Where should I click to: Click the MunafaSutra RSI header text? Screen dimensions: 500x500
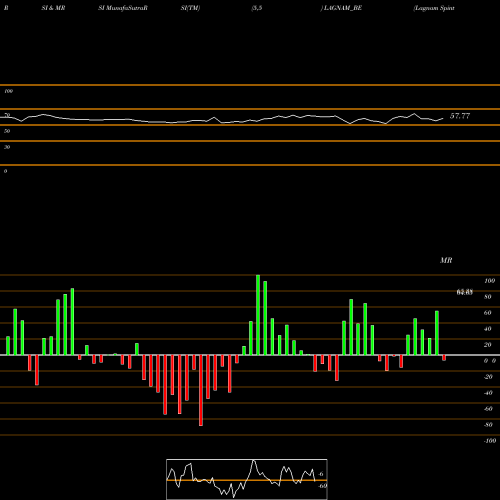click(123, 8)
